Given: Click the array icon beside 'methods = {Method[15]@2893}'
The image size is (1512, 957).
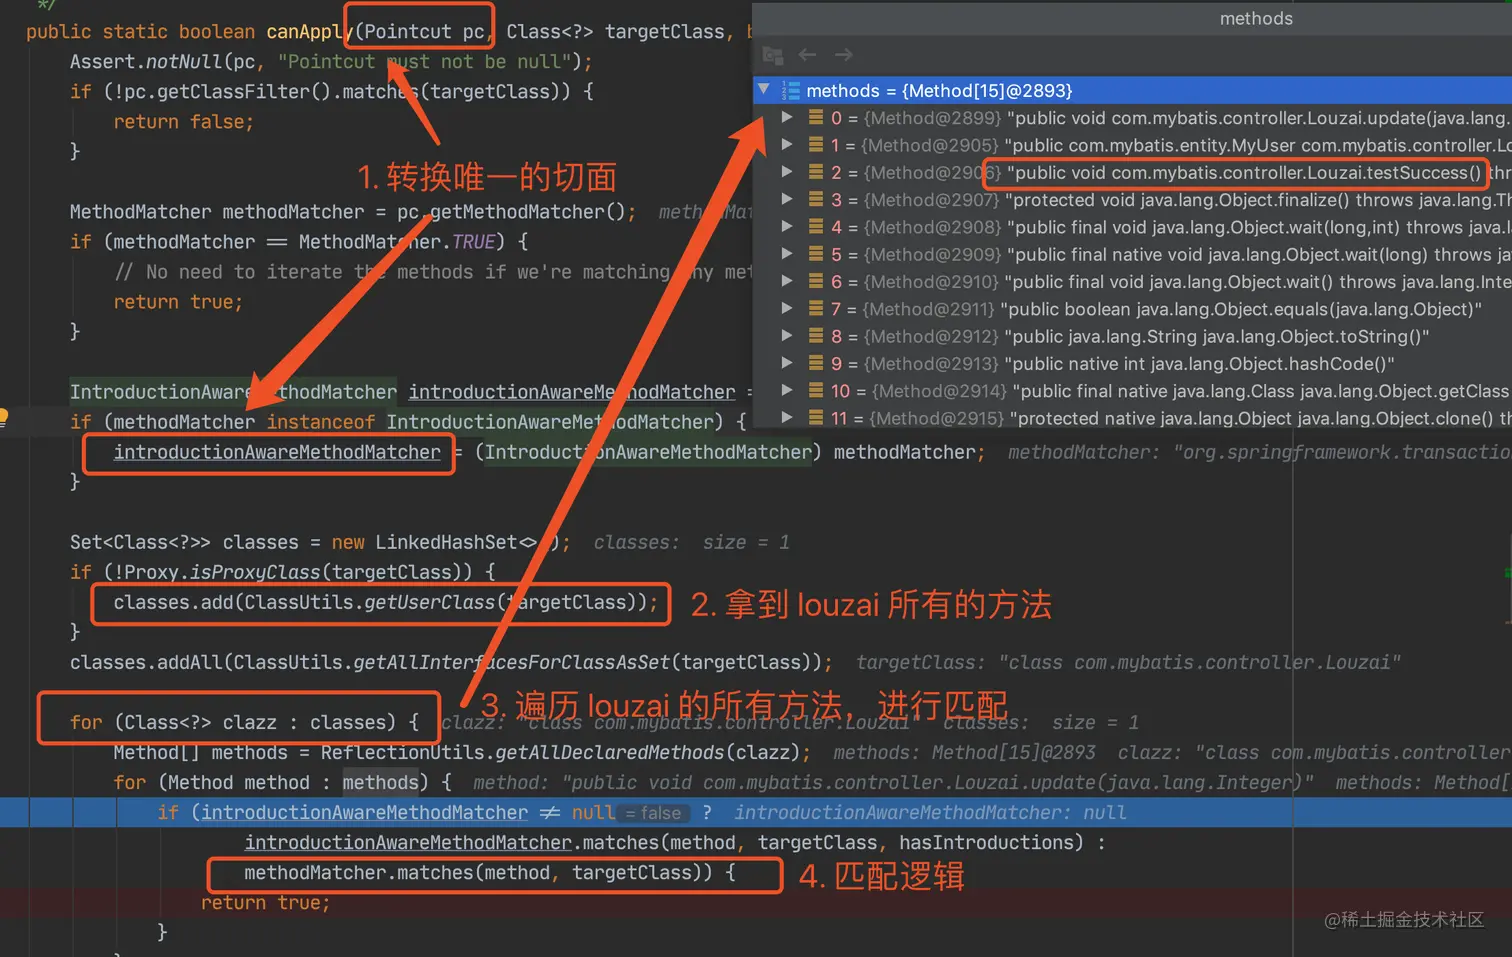Looking at the screenshot, I should point(790,90).
